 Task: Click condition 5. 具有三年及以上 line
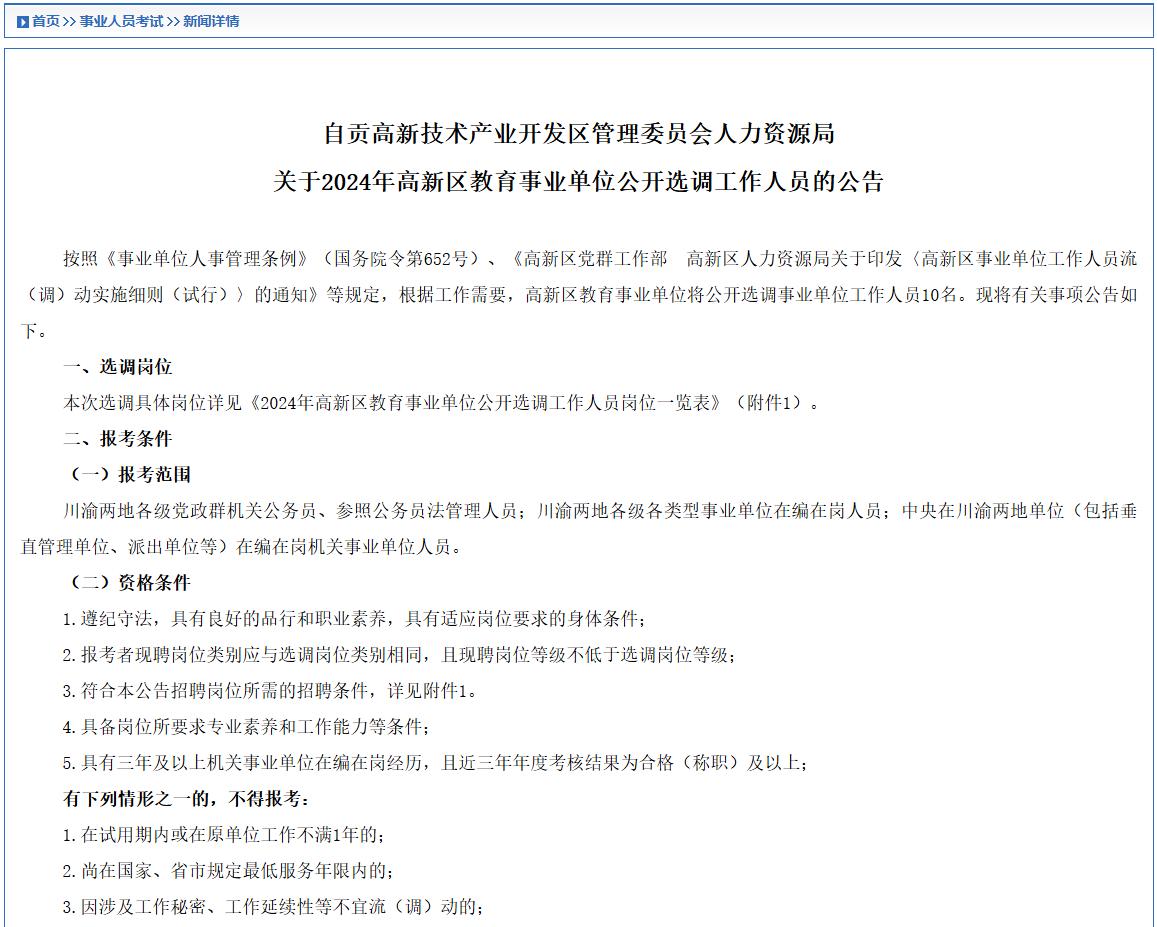435,763
